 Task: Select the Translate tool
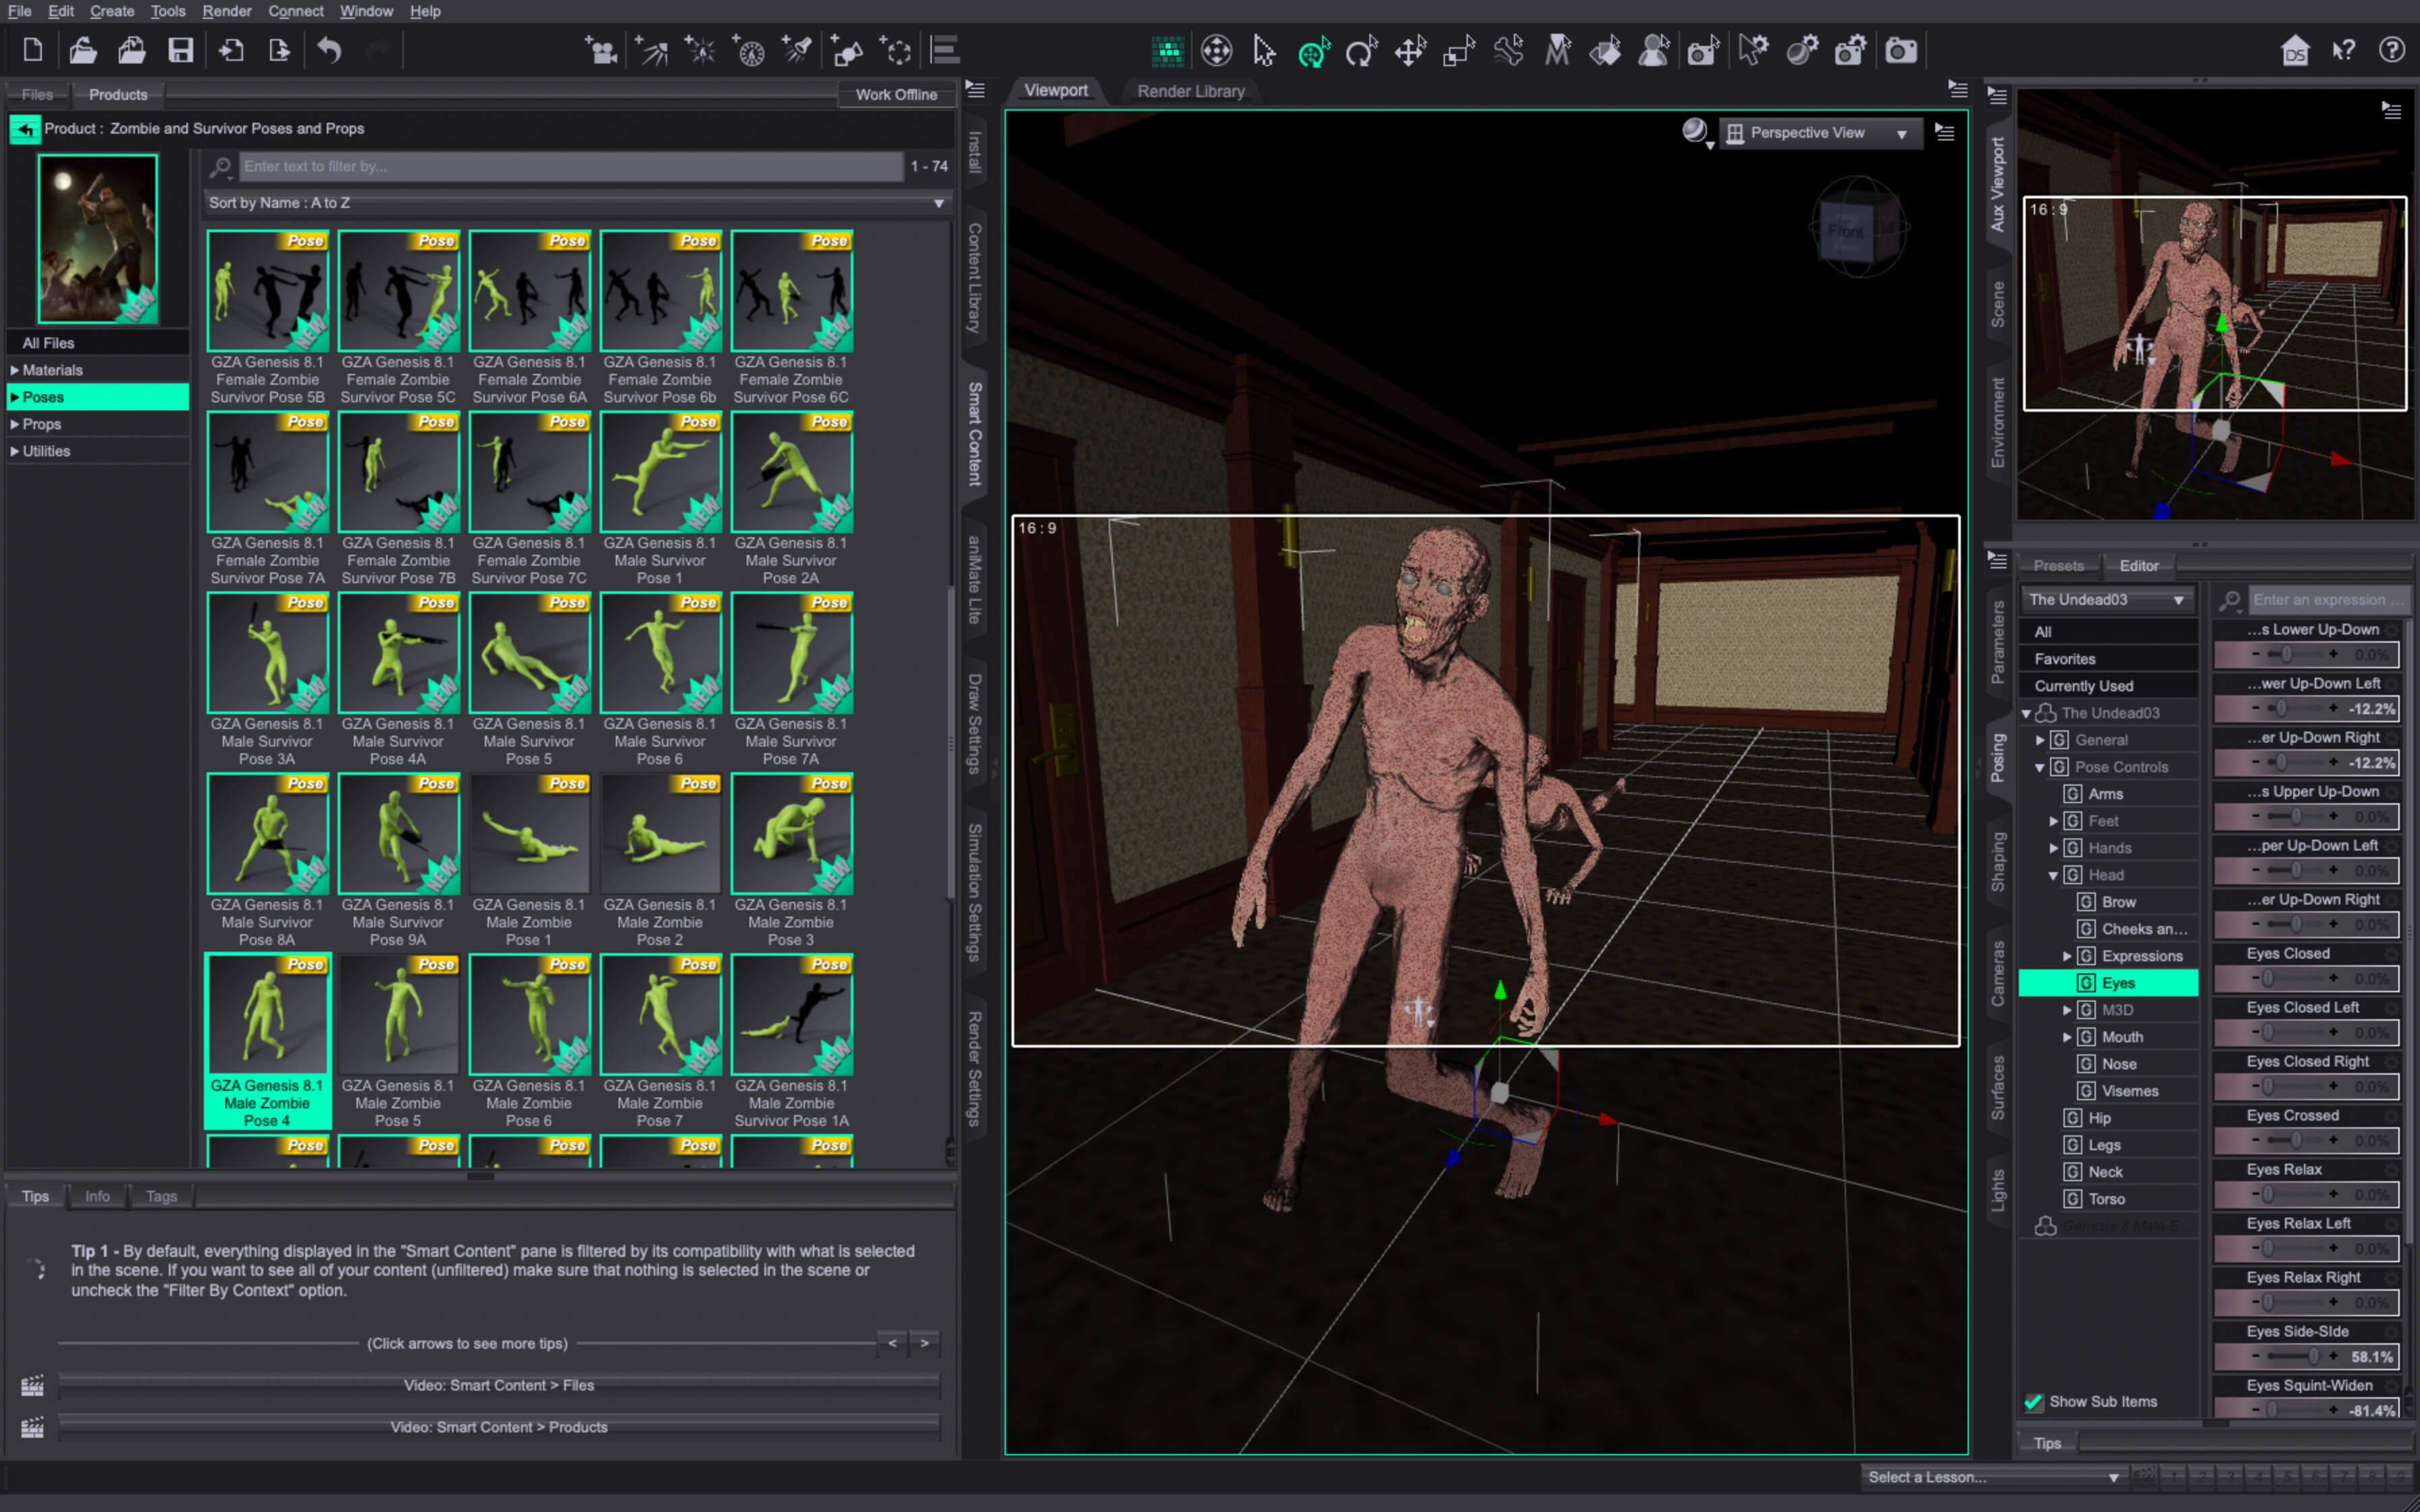1410,51
